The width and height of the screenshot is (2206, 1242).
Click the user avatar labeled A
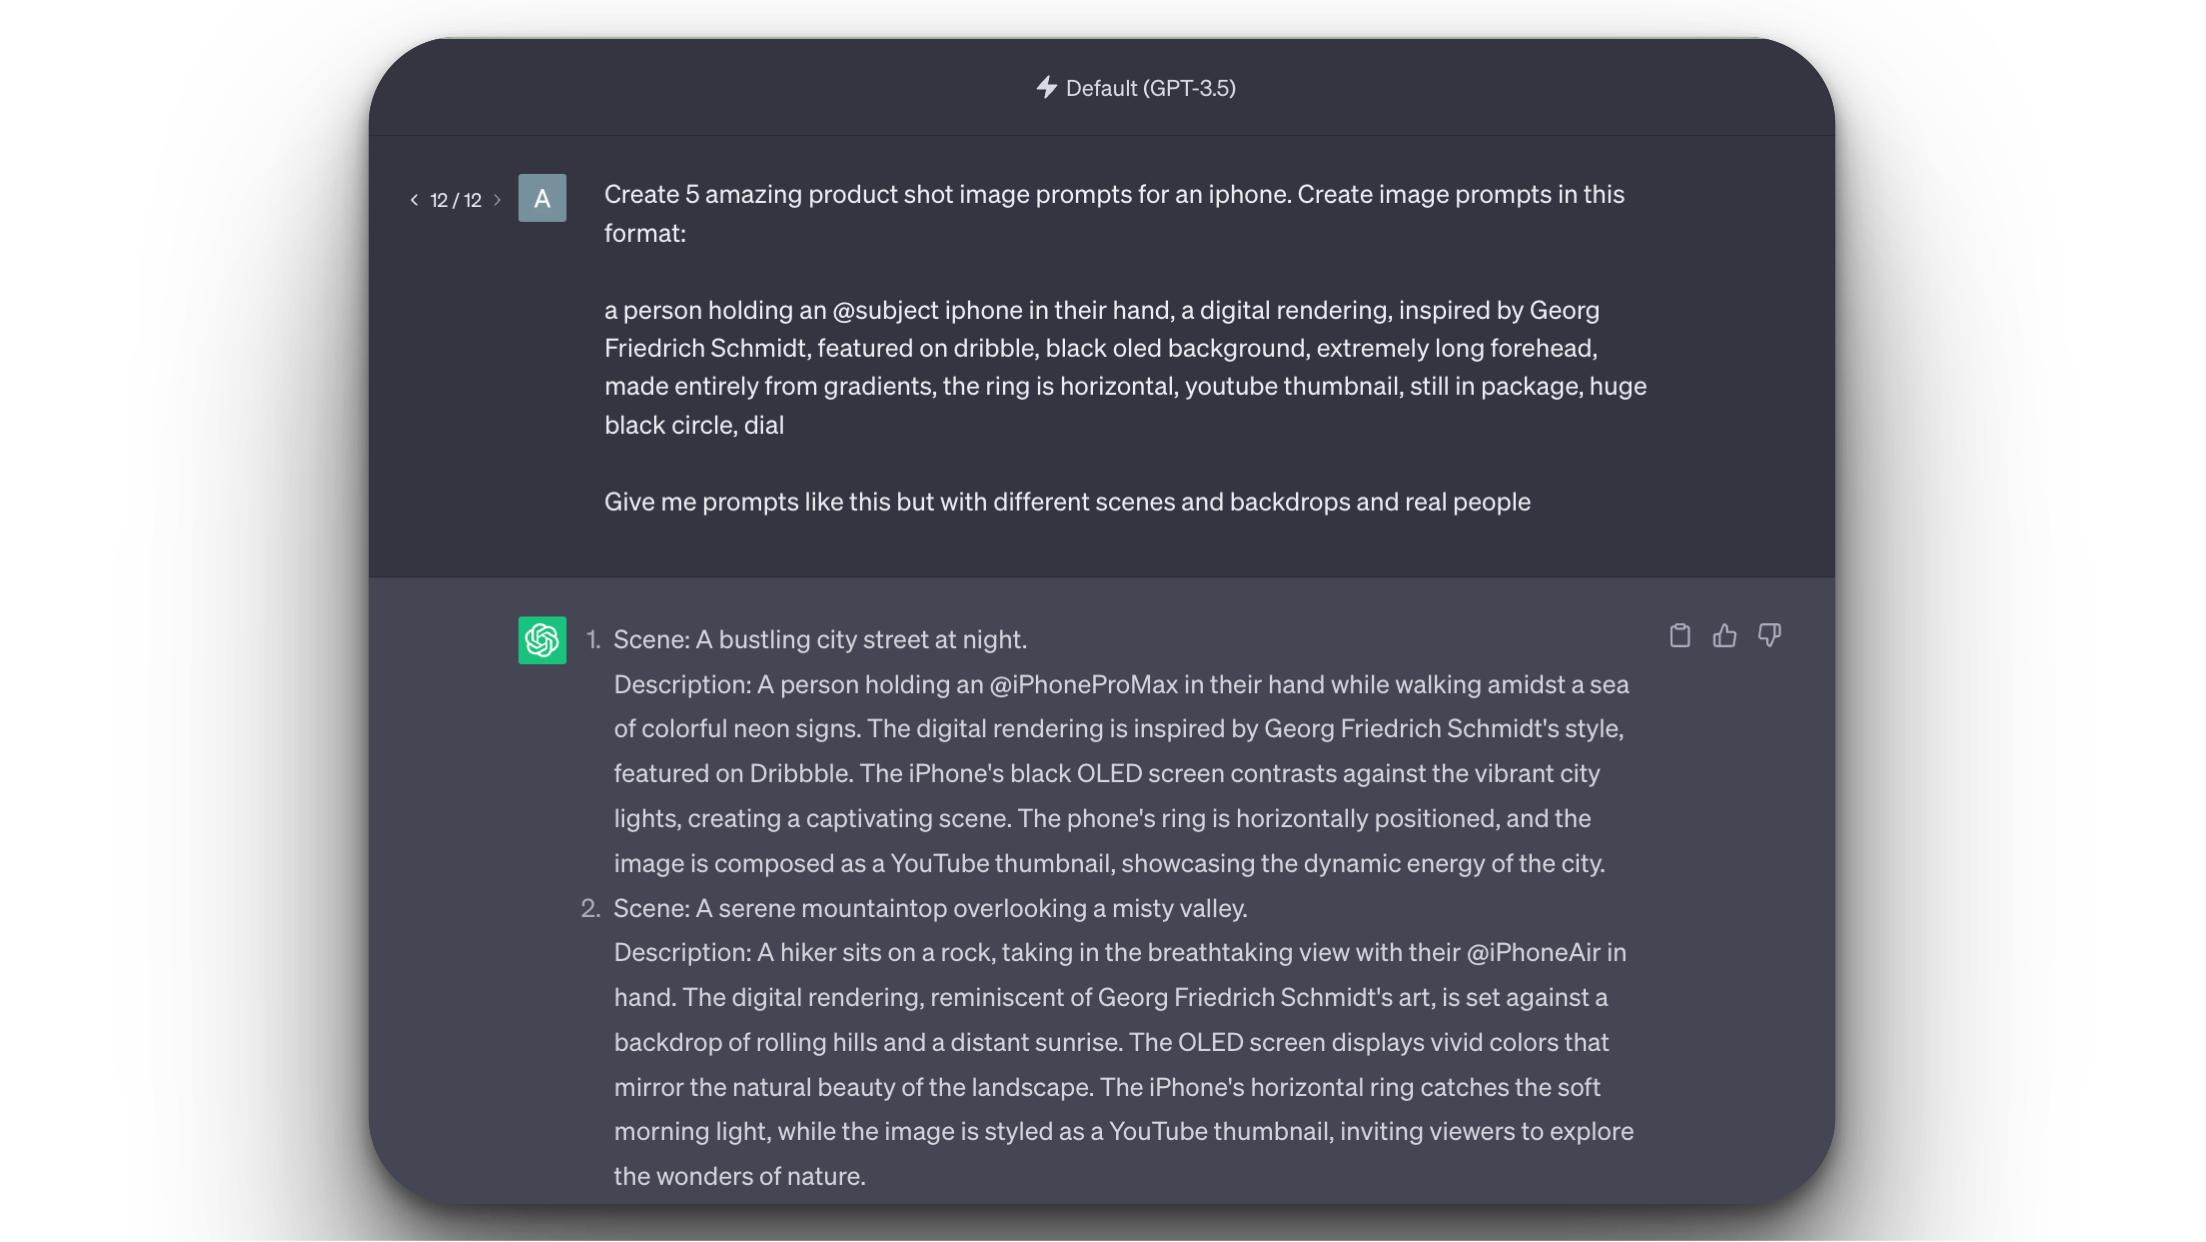click(x=542, y=198)
